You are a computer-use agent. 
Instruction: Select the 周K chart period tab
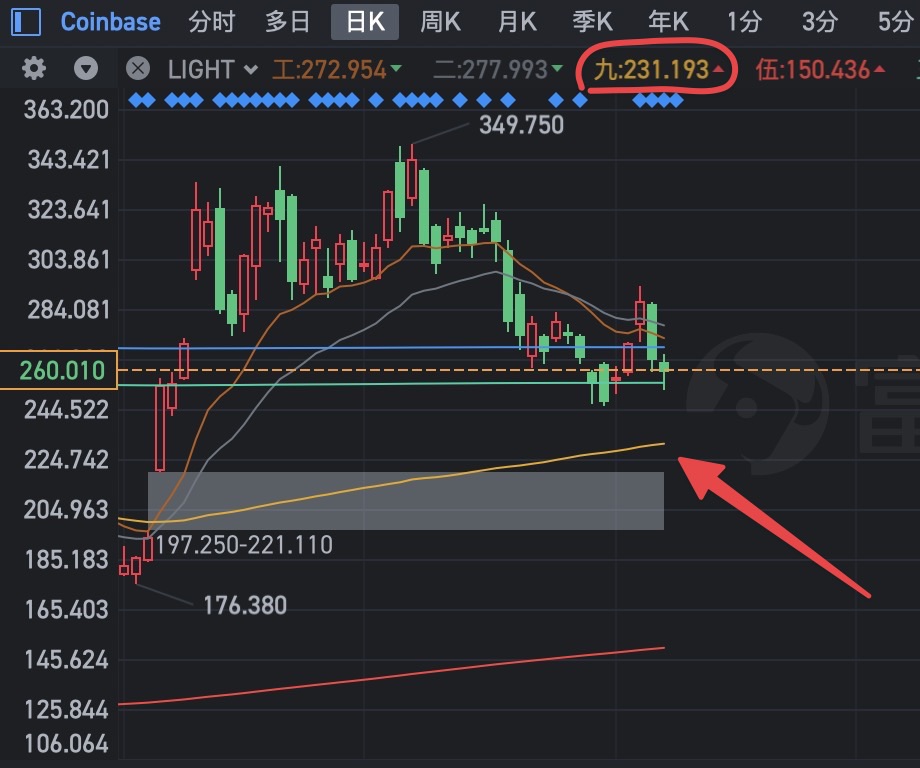tap(441, 22)
